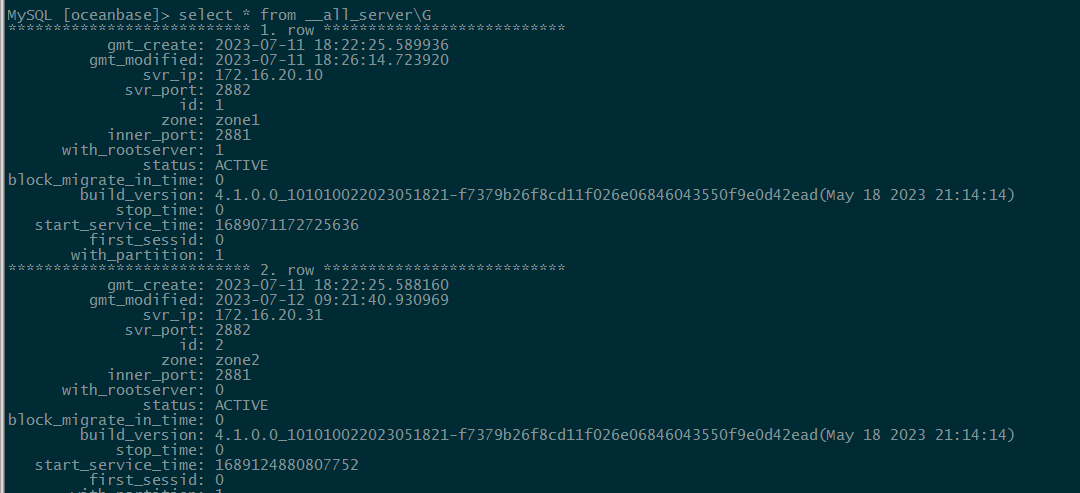Click the start_service_time value 1689071172725636

[x=287, y=224]
